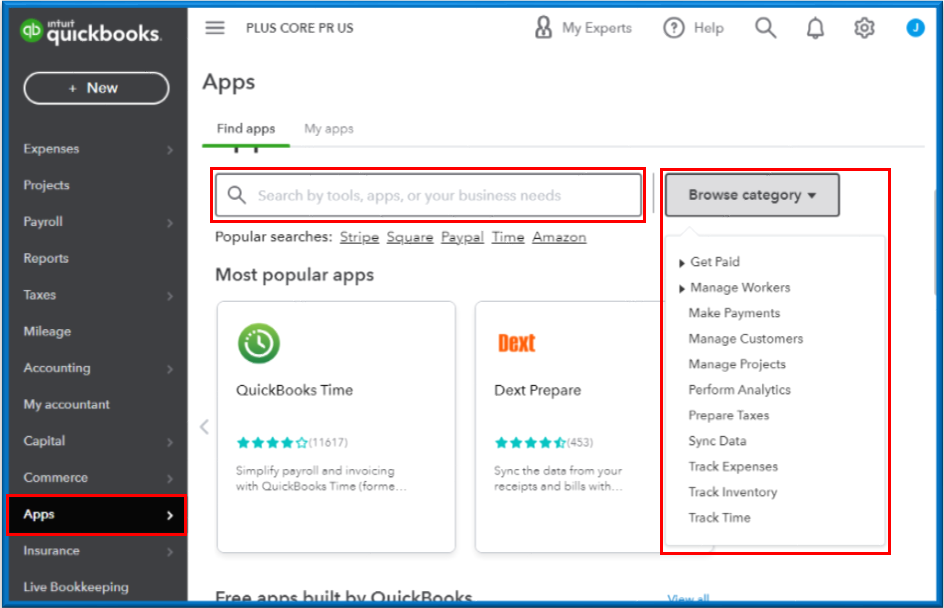Click the Time popular search link

[x=508, y=237]
